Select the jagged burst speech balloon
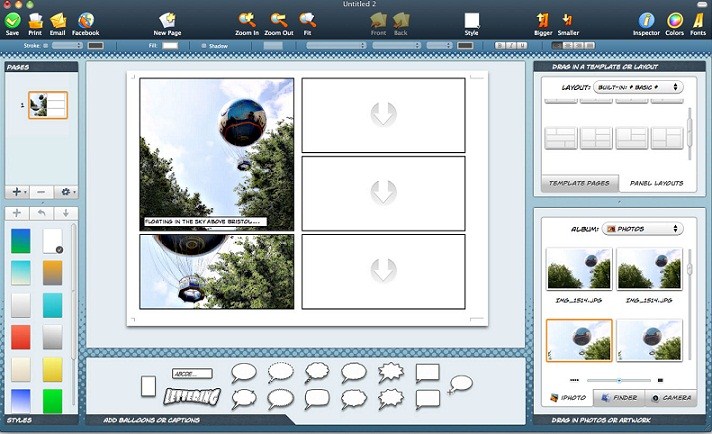The image size is (712, 434). (x=390, y=373)
